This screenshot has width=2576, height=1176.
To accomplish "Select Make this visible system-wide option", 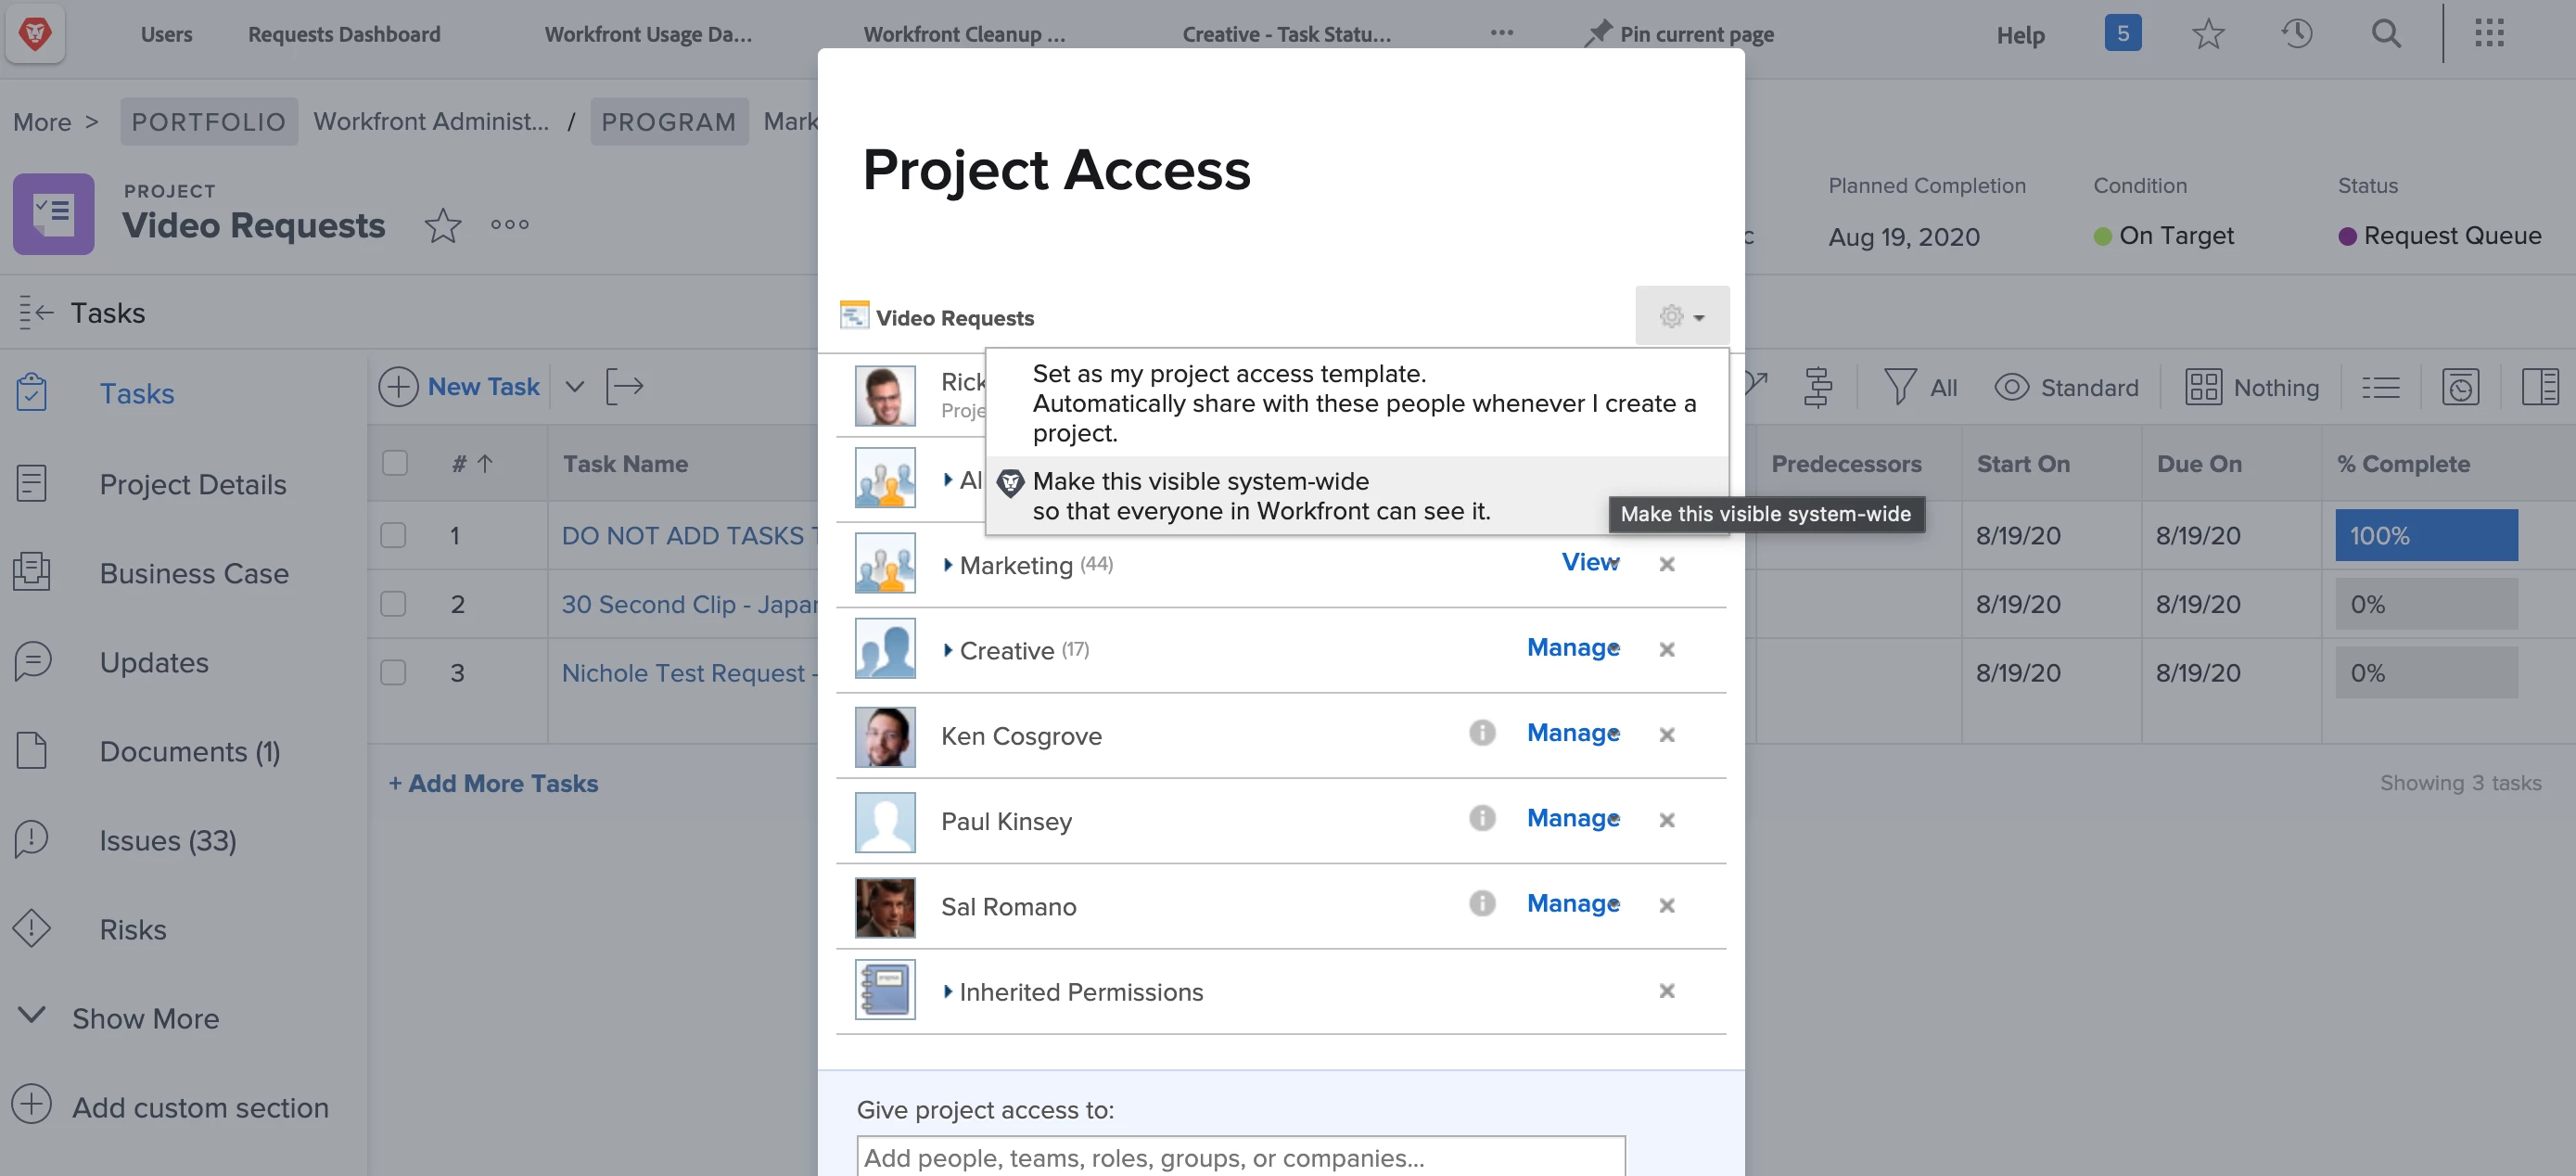I will point(1260,496).
